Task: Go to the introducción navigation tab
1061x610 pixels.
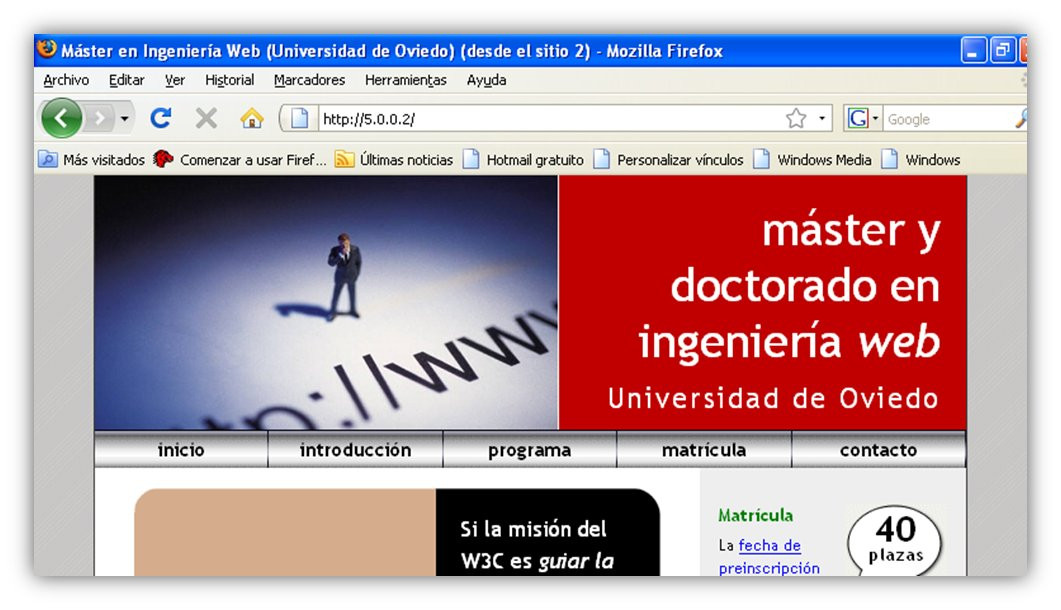Action: point(355,450)
